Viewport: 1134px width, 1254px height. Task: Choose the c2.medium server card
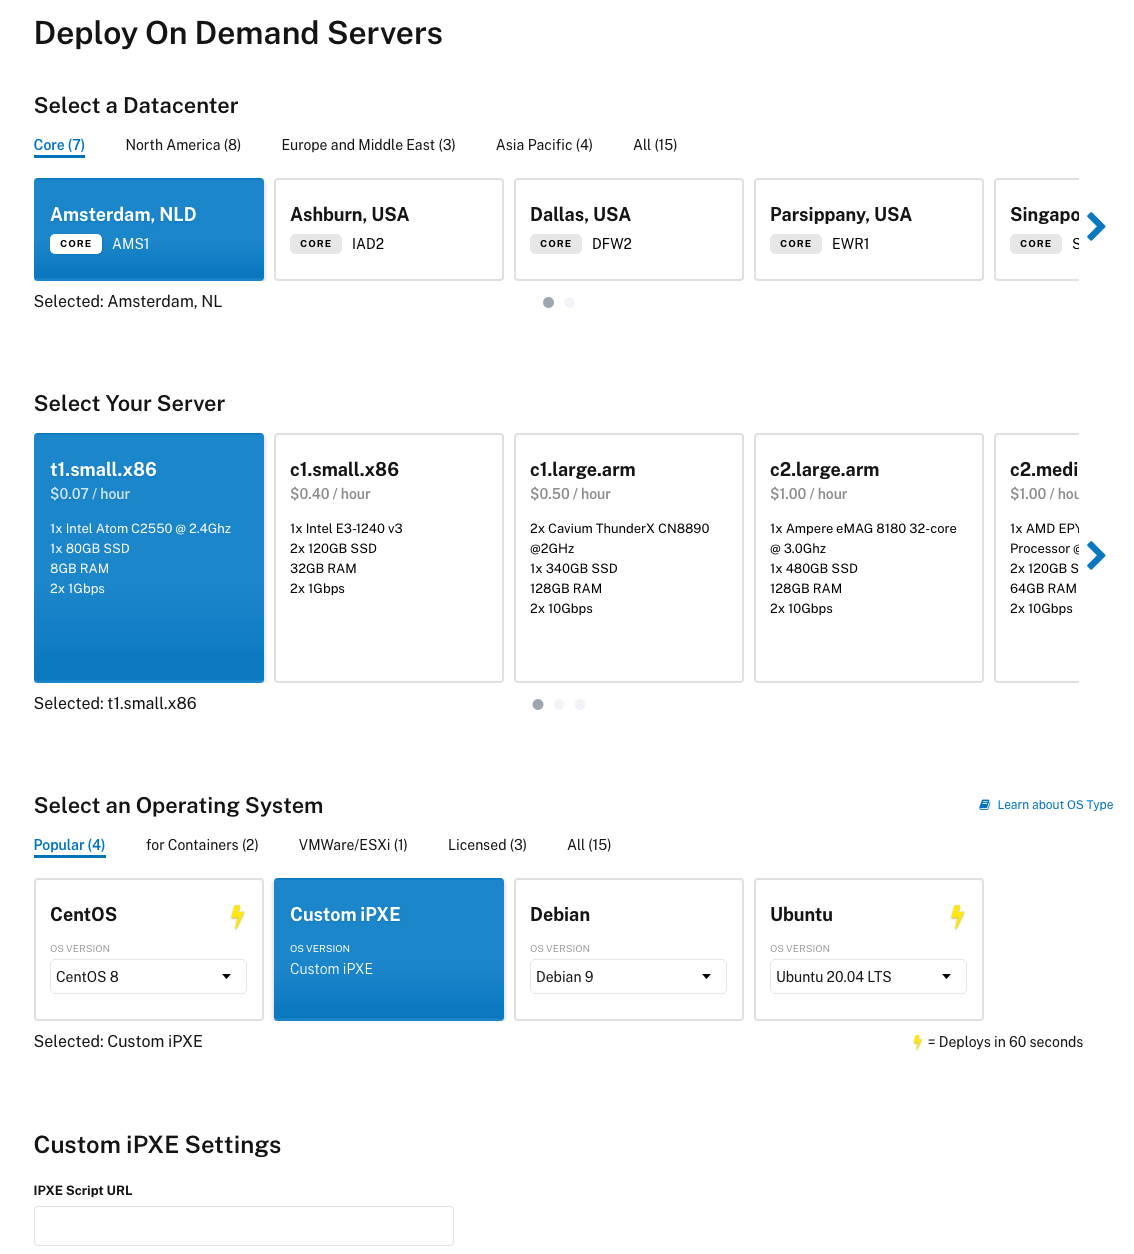tap(1037, 558)
